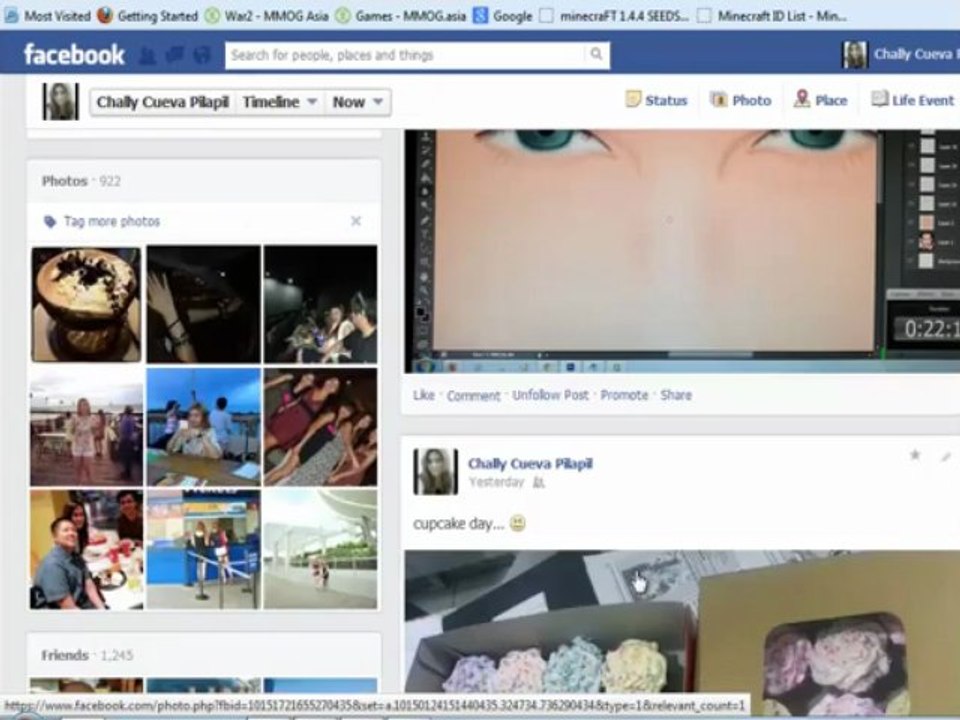Open the blue sky table photo thumbnail
This screenshot has height=720, width=960.
pyautogui.click(x=203, y=427)
